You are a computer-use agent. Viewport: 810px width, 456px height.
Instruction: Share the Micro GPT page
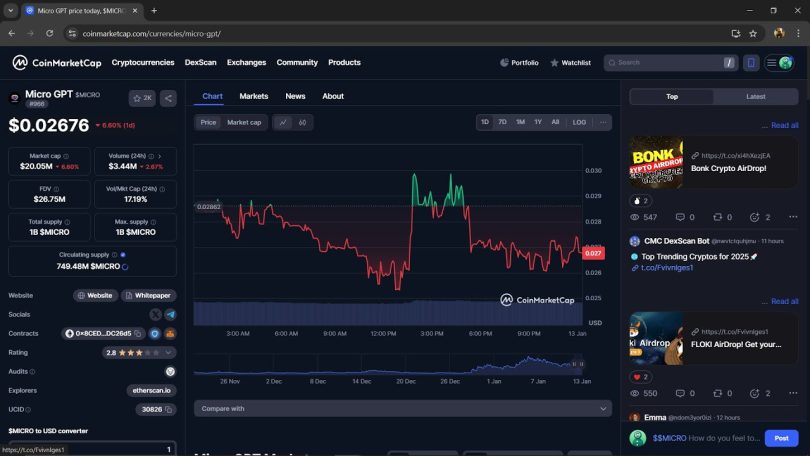tap(168, 98)
